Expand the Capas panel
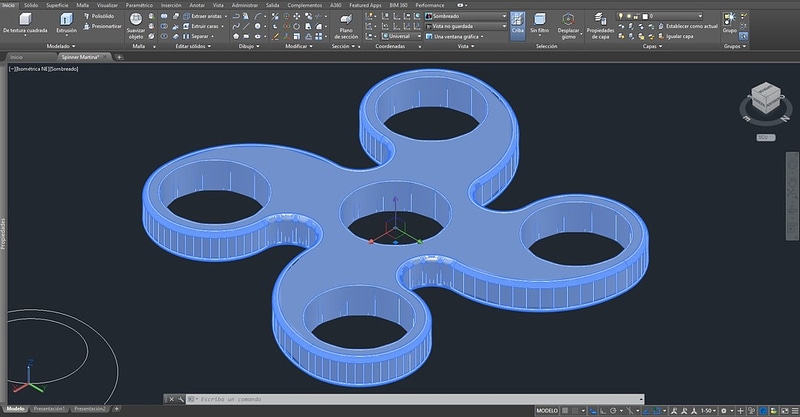 pyautogui.click(x=652, y=46)
